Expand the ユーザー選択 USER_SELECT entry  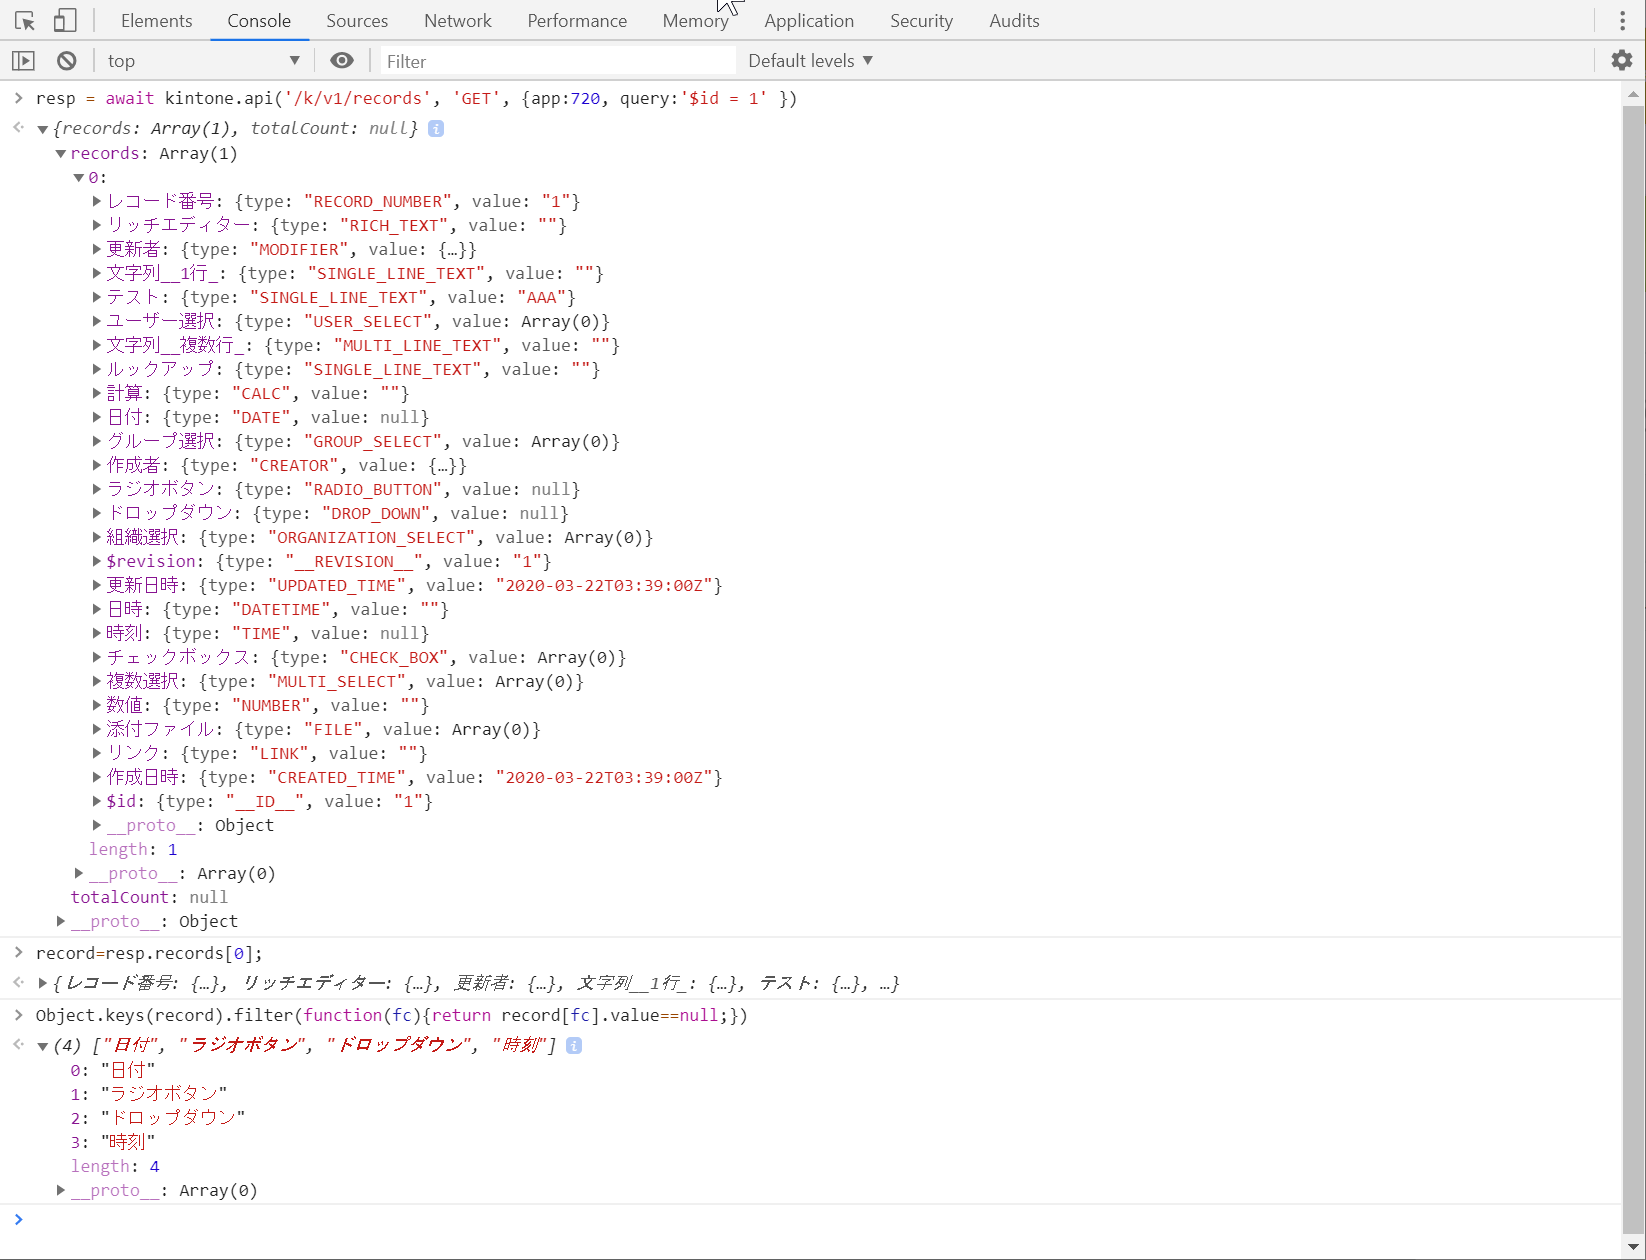click(x=97, y=321)
